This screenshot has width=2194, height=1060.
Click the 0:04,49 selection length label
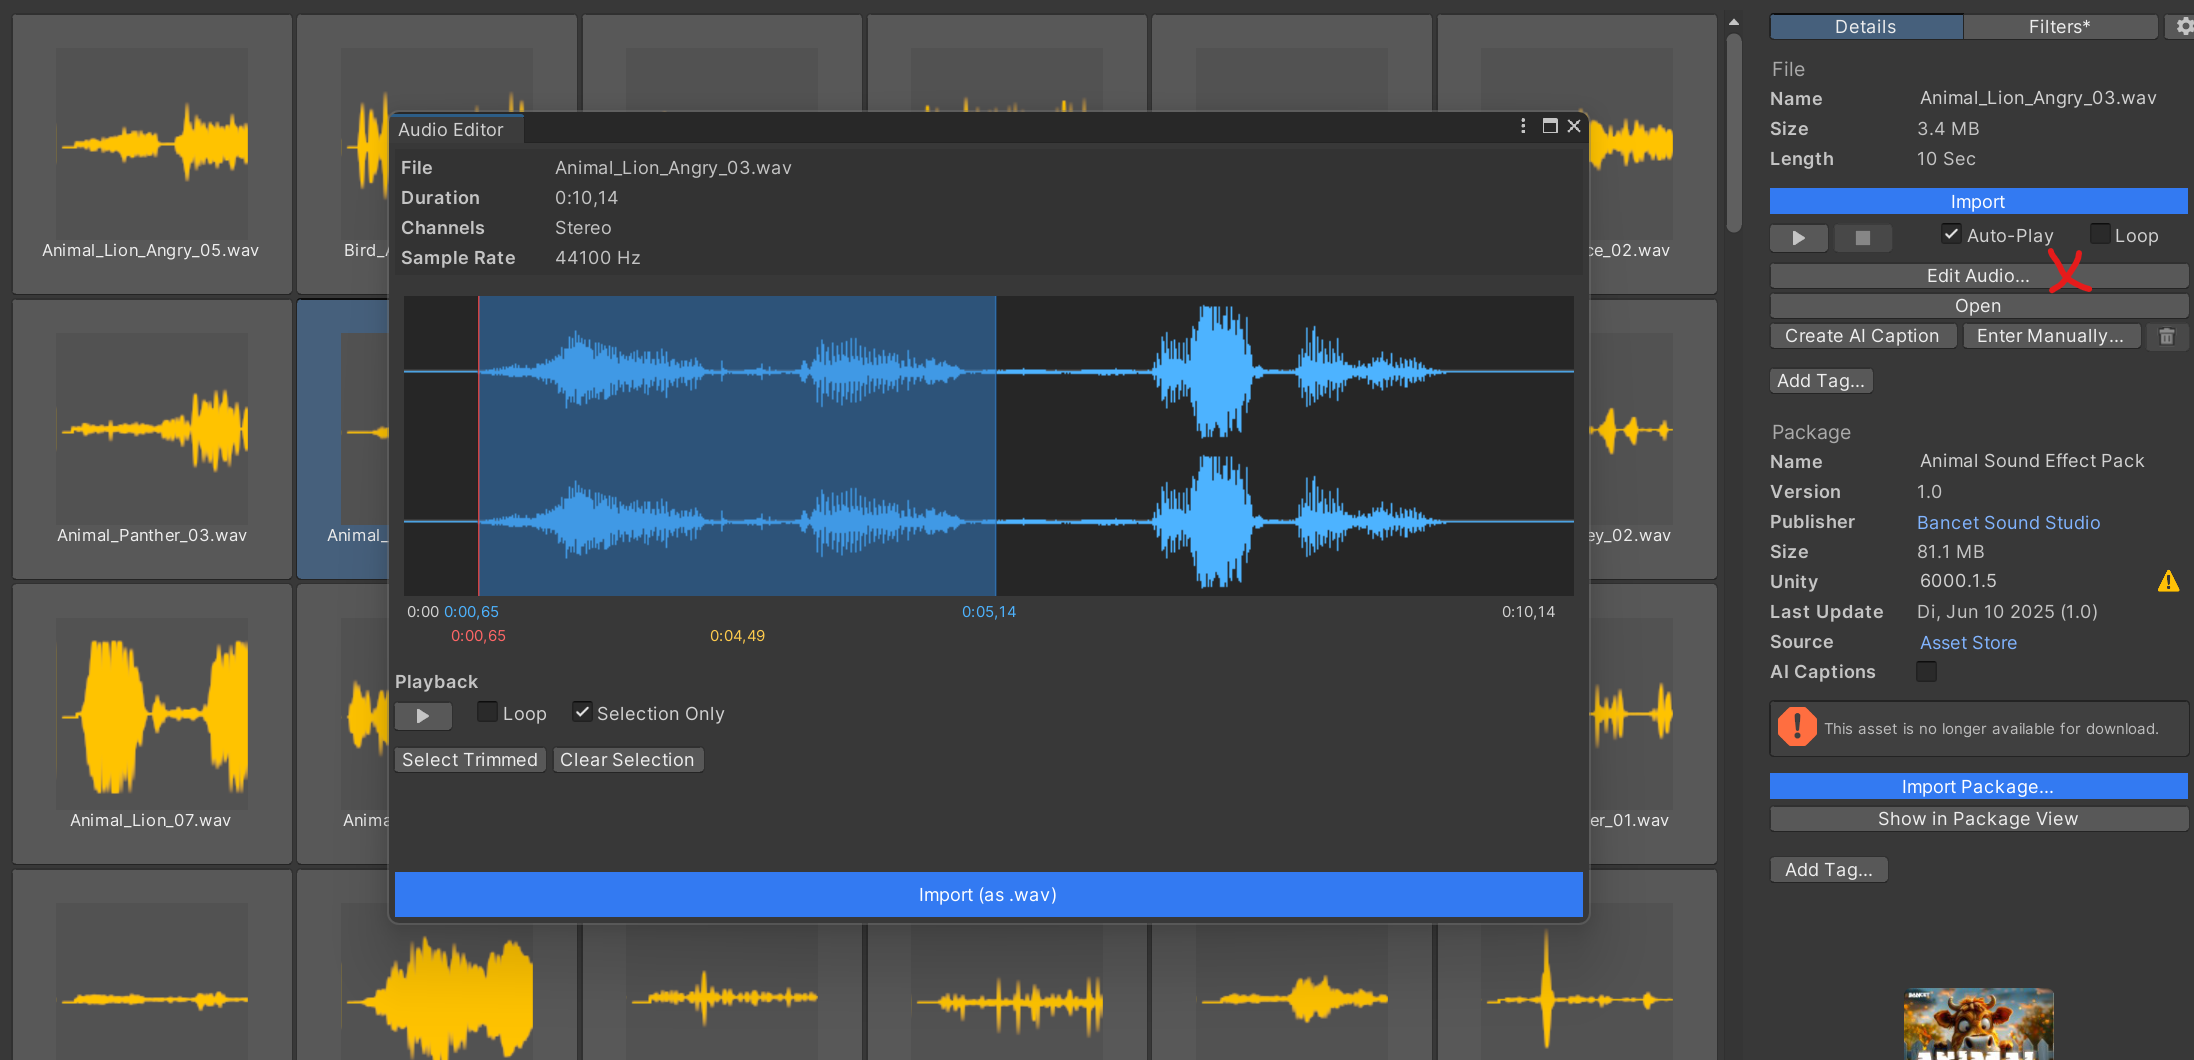point(737,636)
